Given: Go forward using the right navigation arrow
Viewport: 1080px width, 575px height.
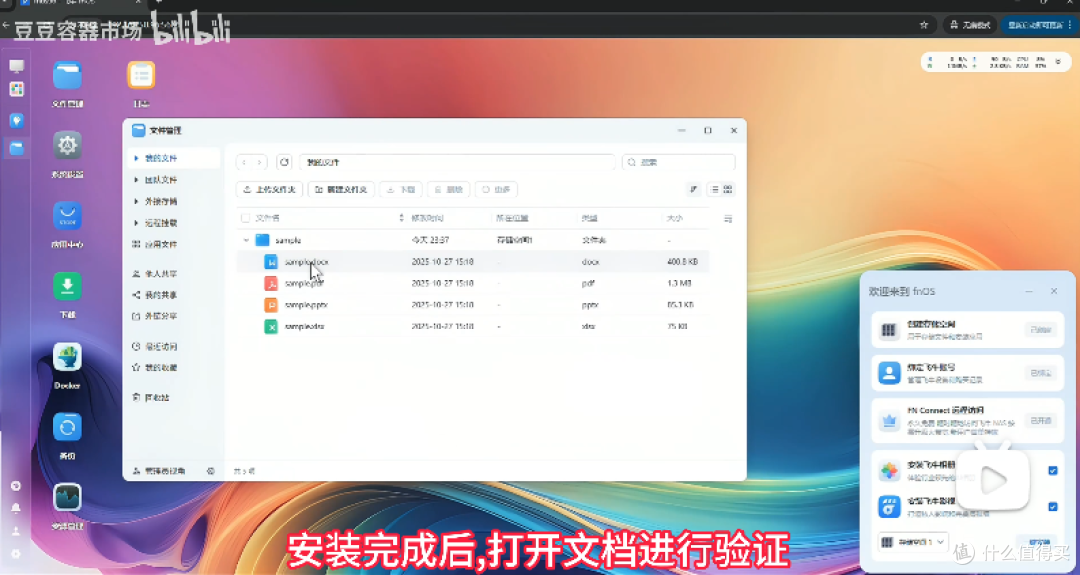Looking at the screenshot, I should (259, 162).
